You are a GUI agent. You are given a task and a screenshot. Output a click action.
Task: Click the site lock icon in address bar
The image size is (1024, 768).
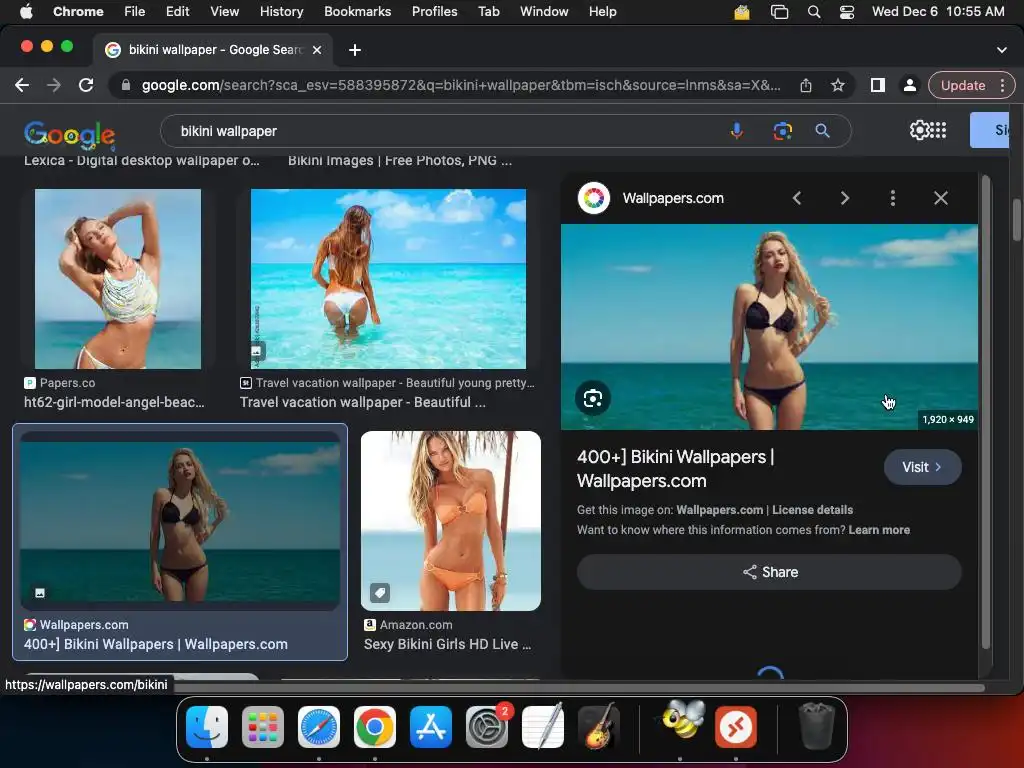[x=126, y=86]
